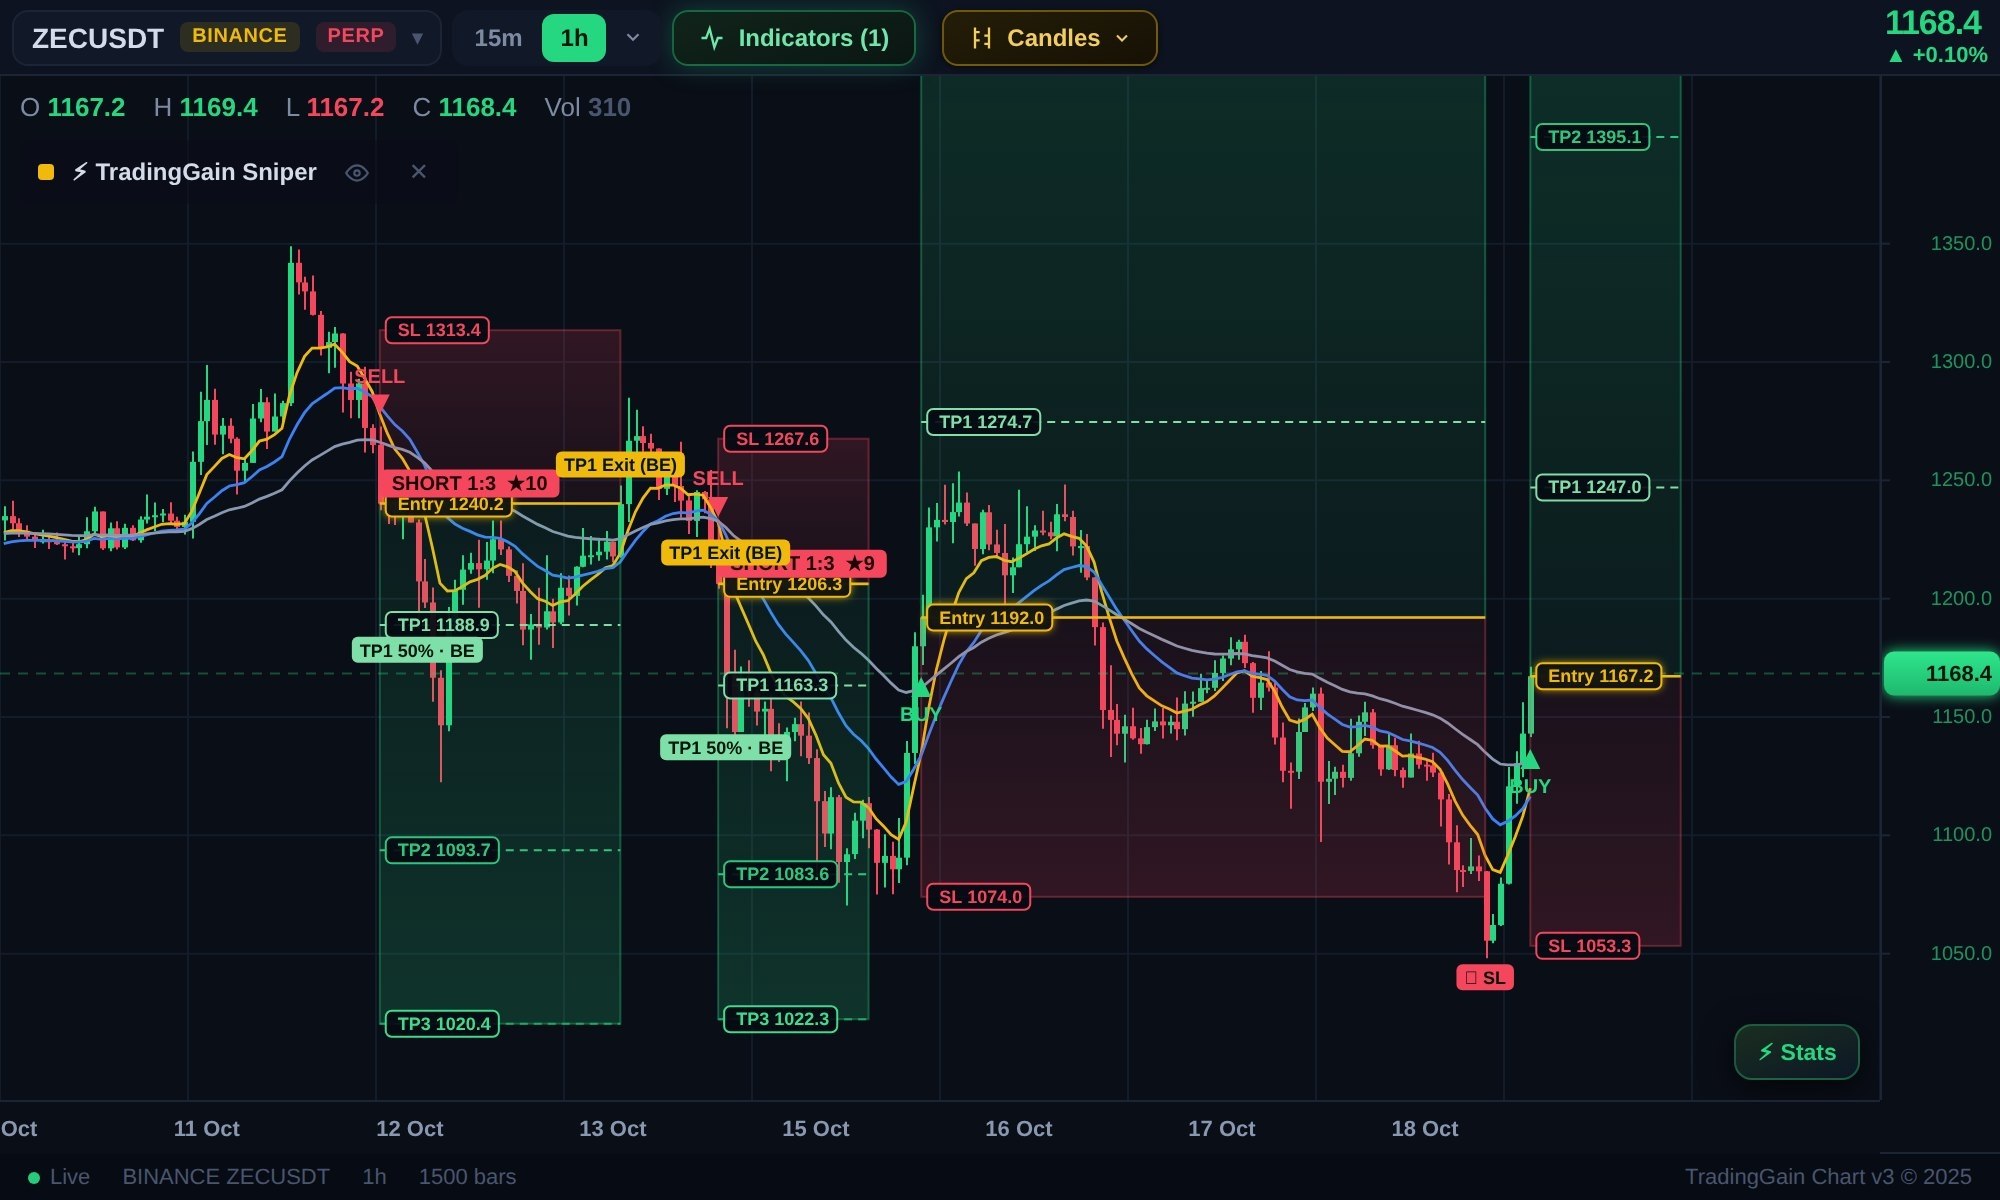Click the TP1 1247.0 label

click(1593, 487)
